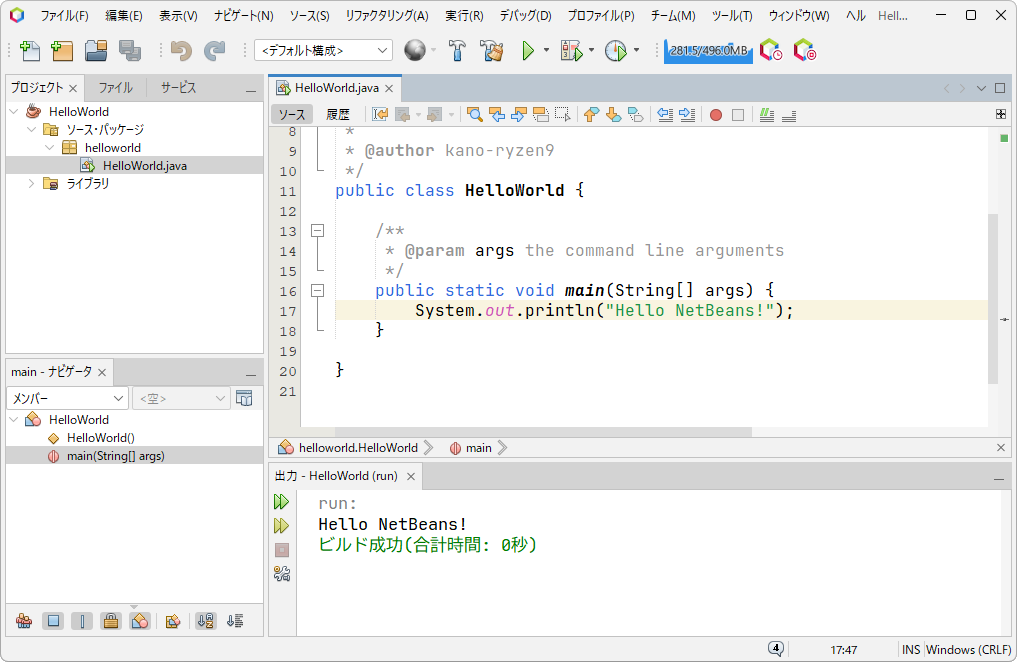1017x662 pixels.
Task: Click the 履歴 history view button
Action: click(338, 115)
